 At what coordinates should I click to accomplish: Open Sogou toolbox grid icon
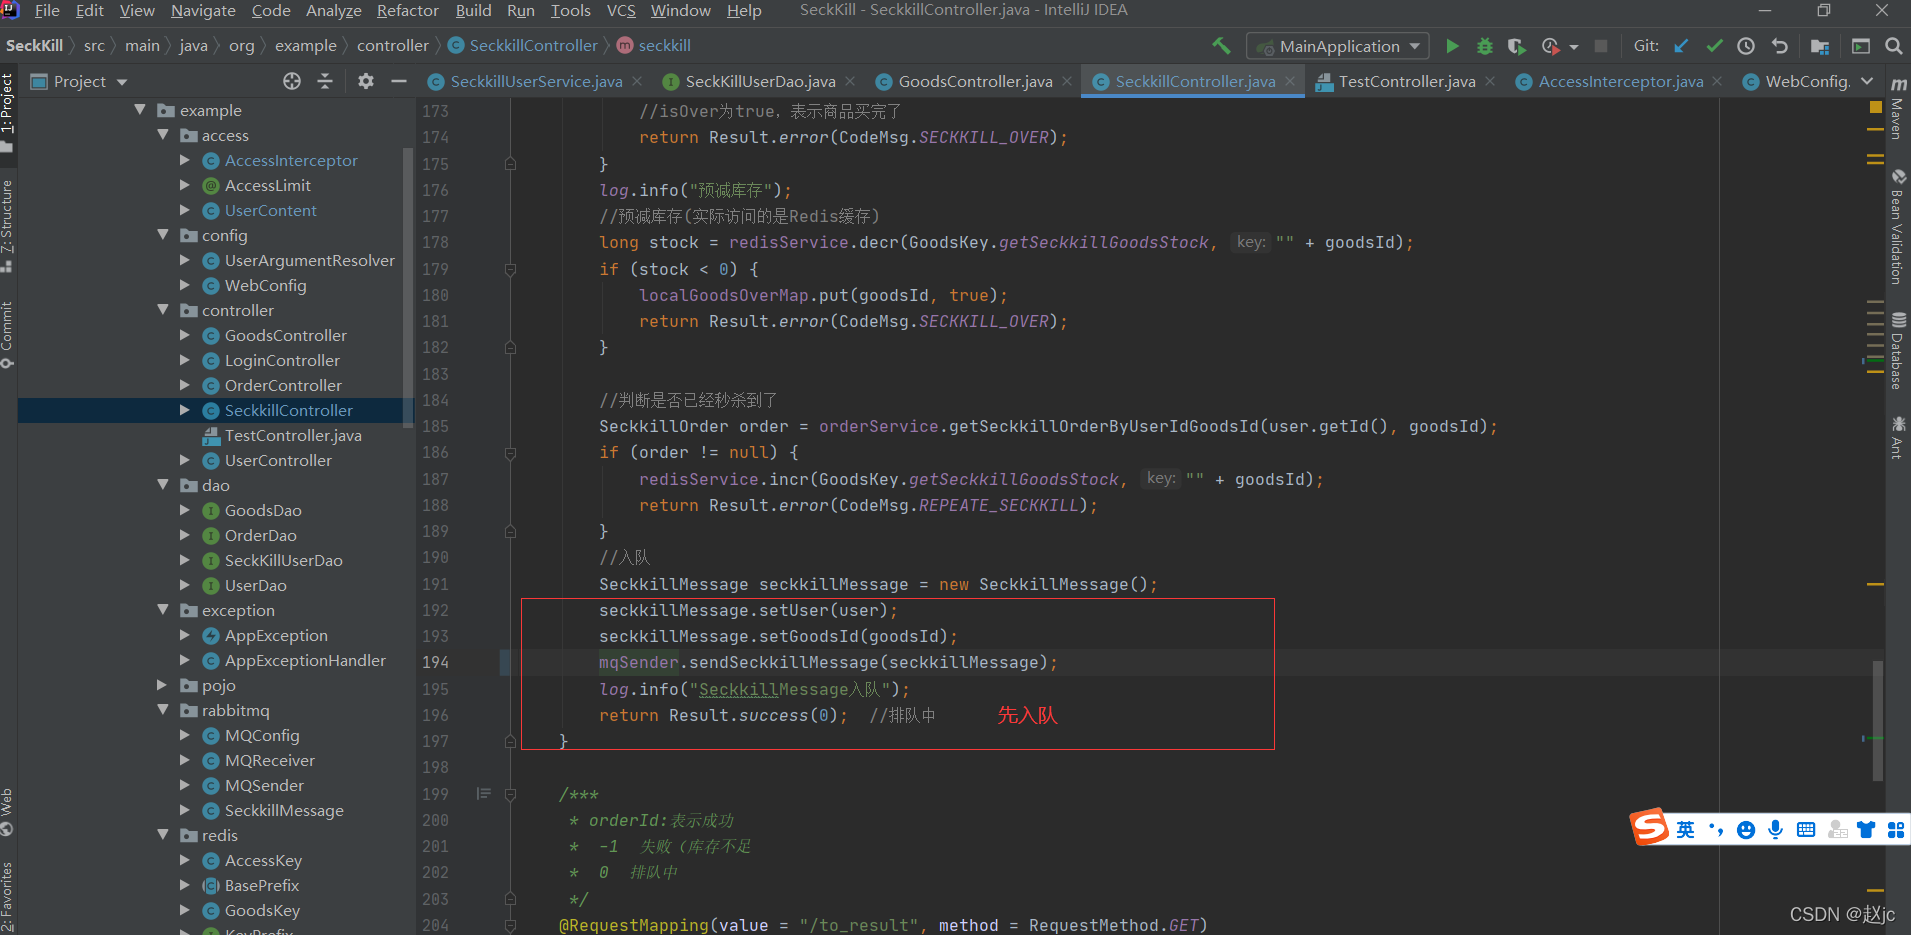click(1896, 830)
